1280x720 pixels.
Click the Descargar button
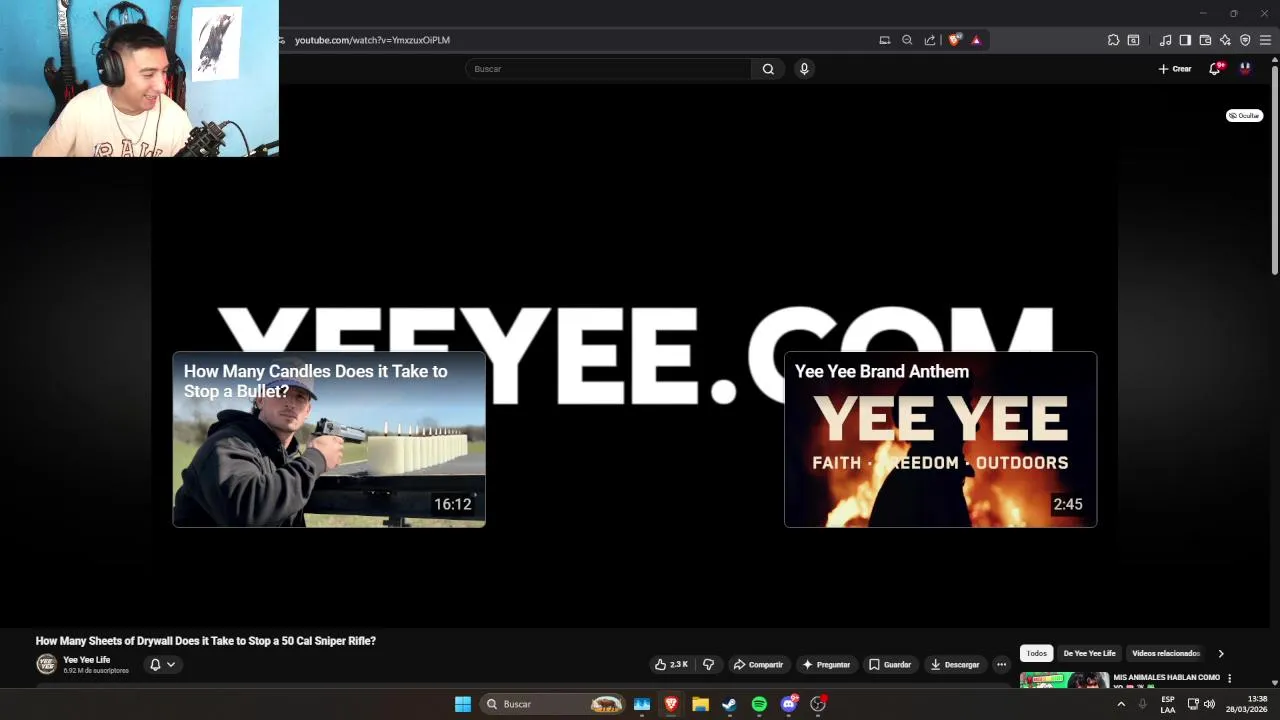[955, 664]
